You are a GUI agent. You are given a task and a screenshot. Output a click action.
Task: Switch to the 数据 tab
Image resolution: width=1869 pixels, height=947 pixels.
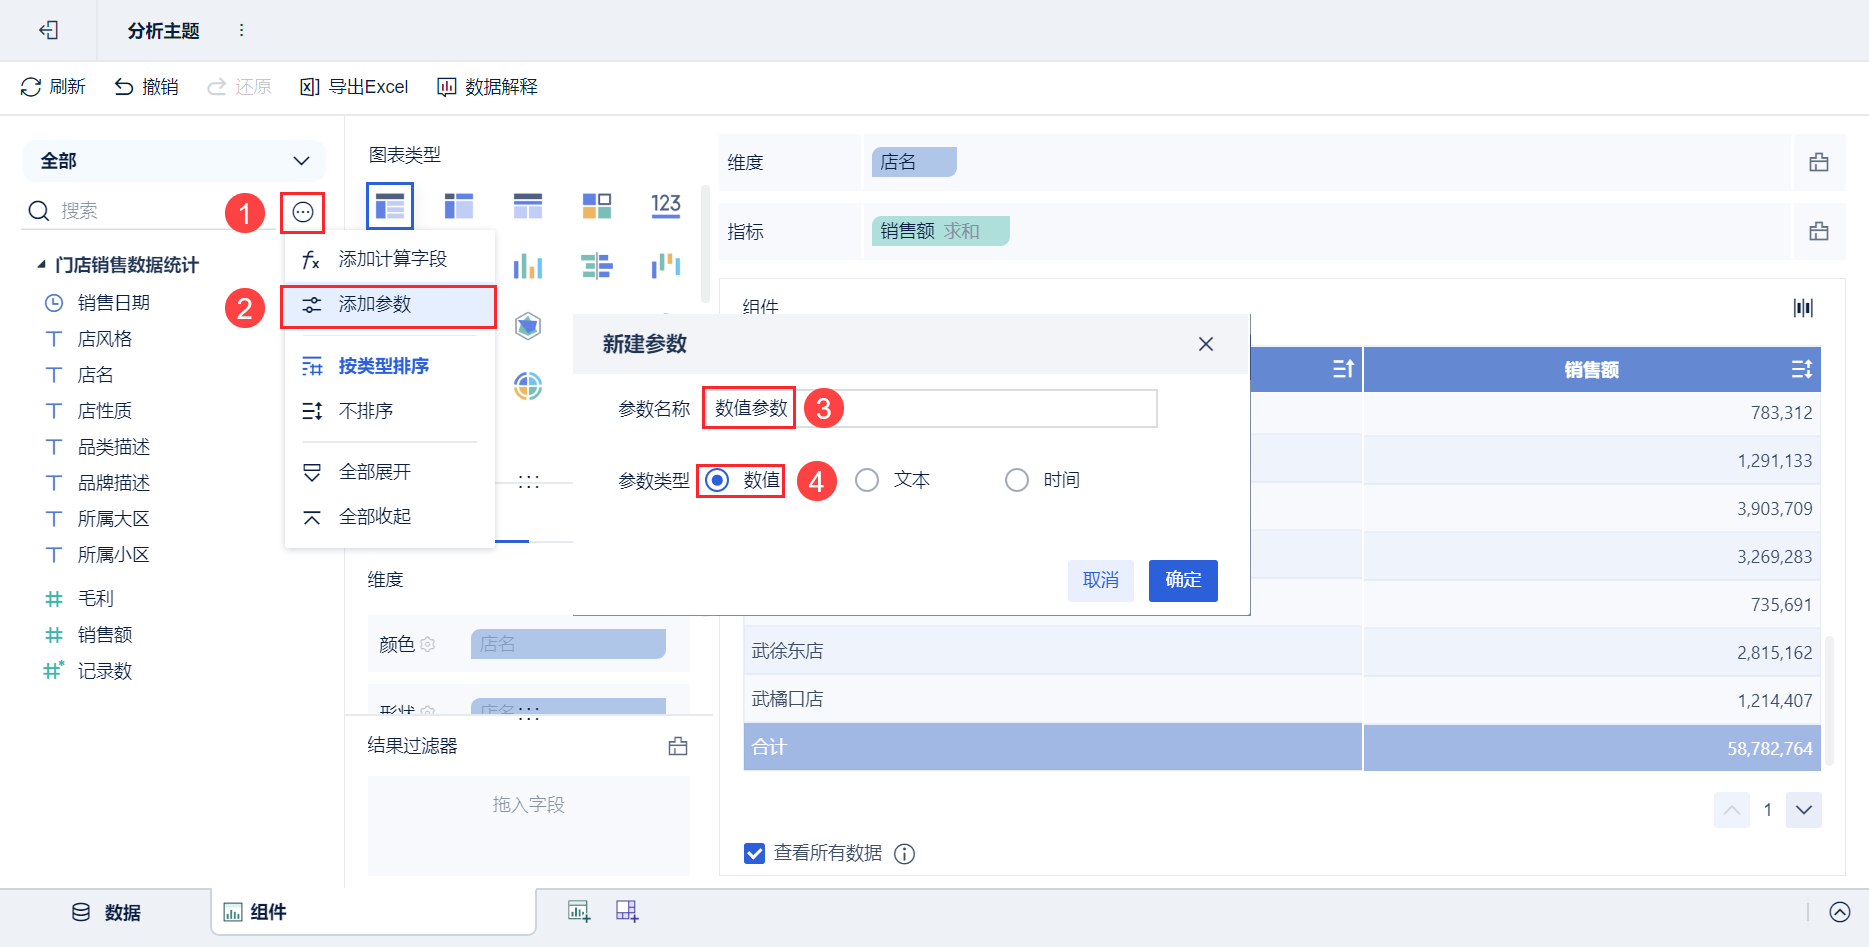pyautogui.click(x=106, y=912)
